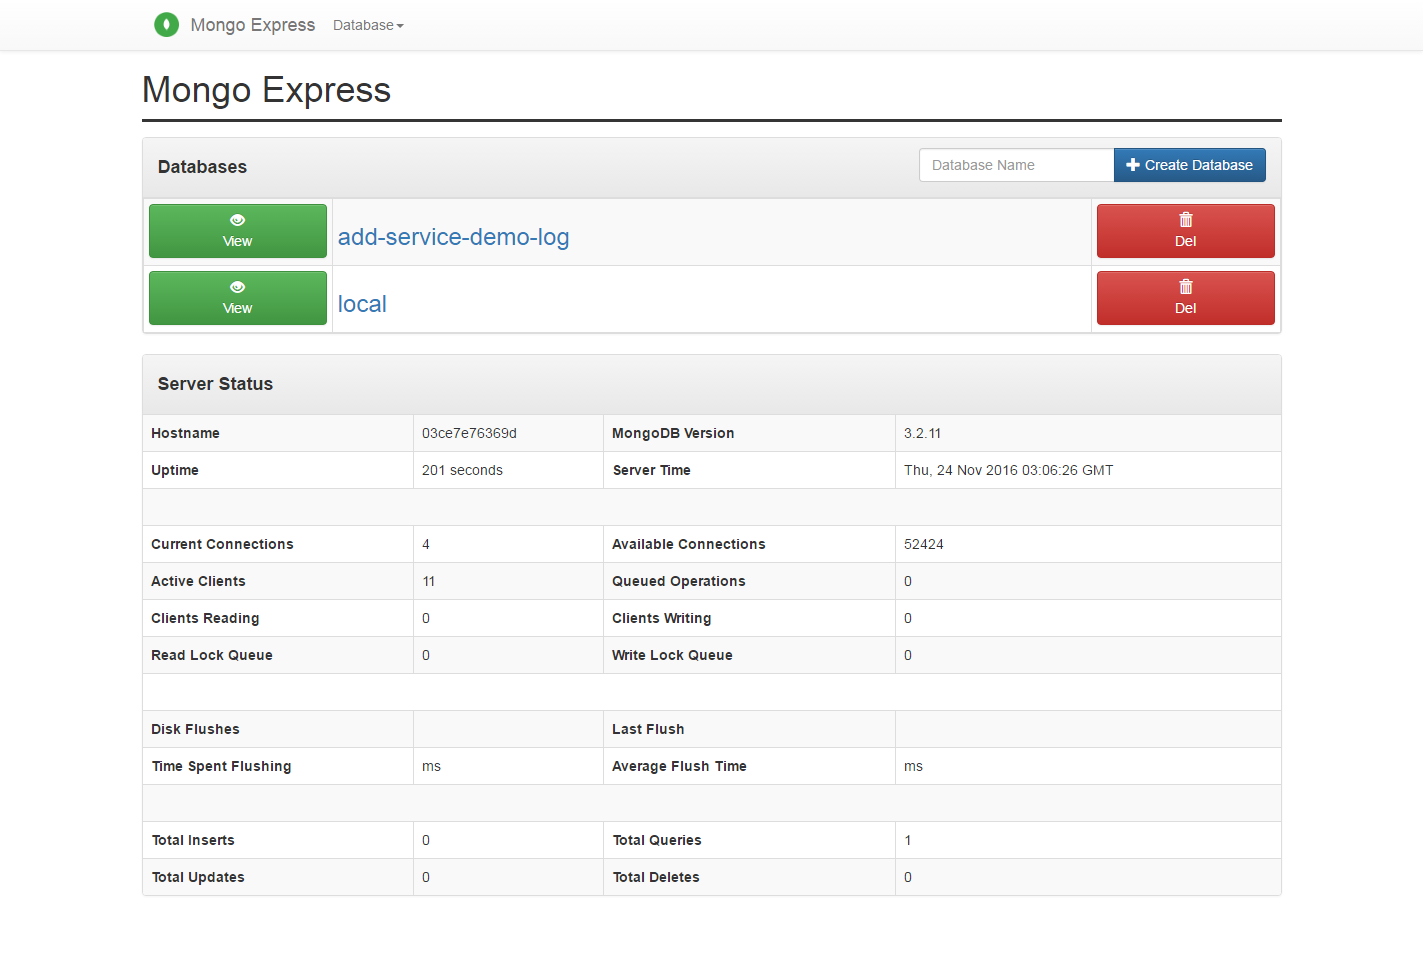Image resolution: width=1423 pixels, height=955 pixels.
Task: Select the hostname value 03ce7e76369d
Action: coord(469,433)
